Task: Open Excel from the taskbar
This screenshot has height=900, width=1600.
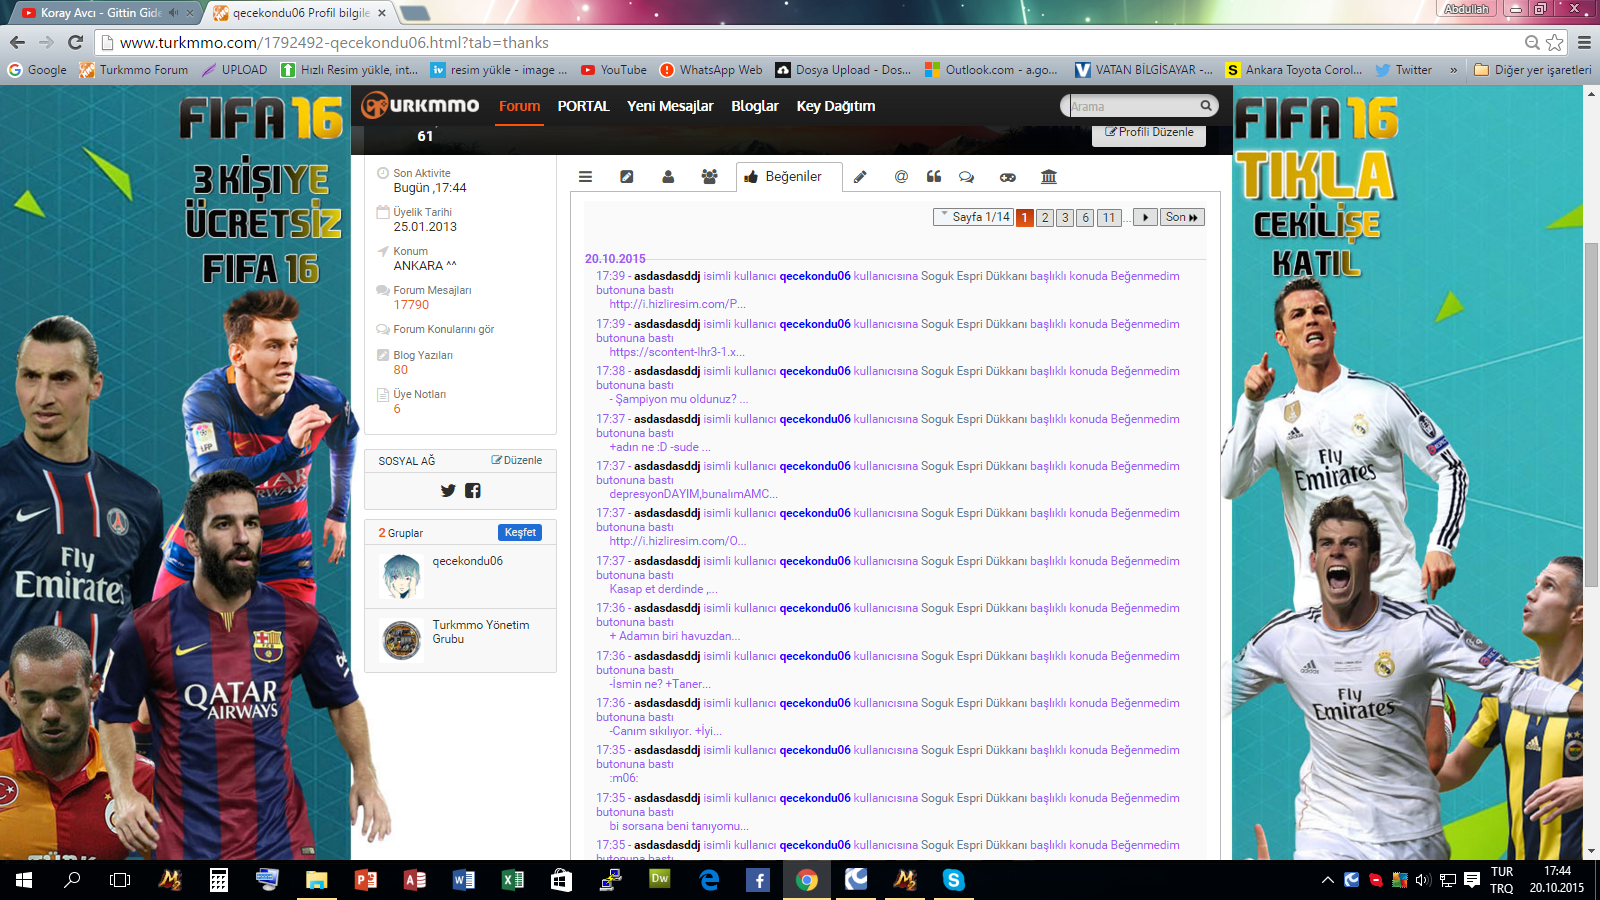Action: [513, 880]
